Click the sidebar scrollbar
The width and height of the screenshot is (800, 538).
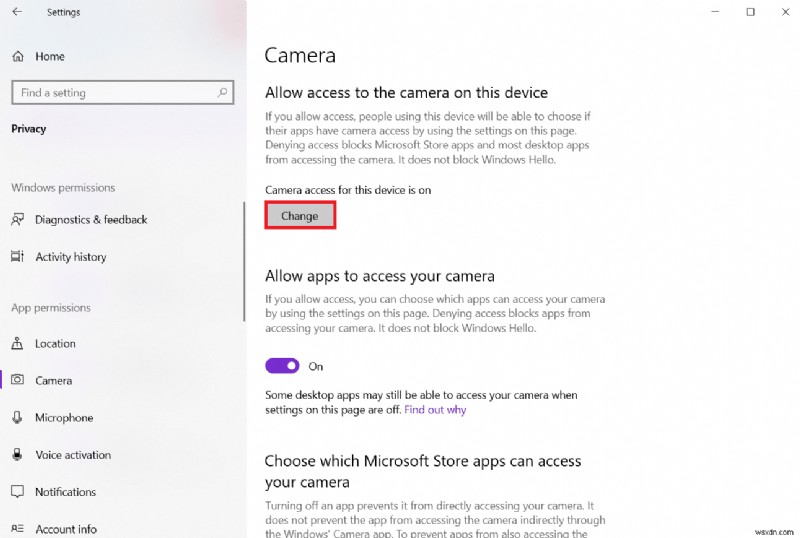[244, 260]
